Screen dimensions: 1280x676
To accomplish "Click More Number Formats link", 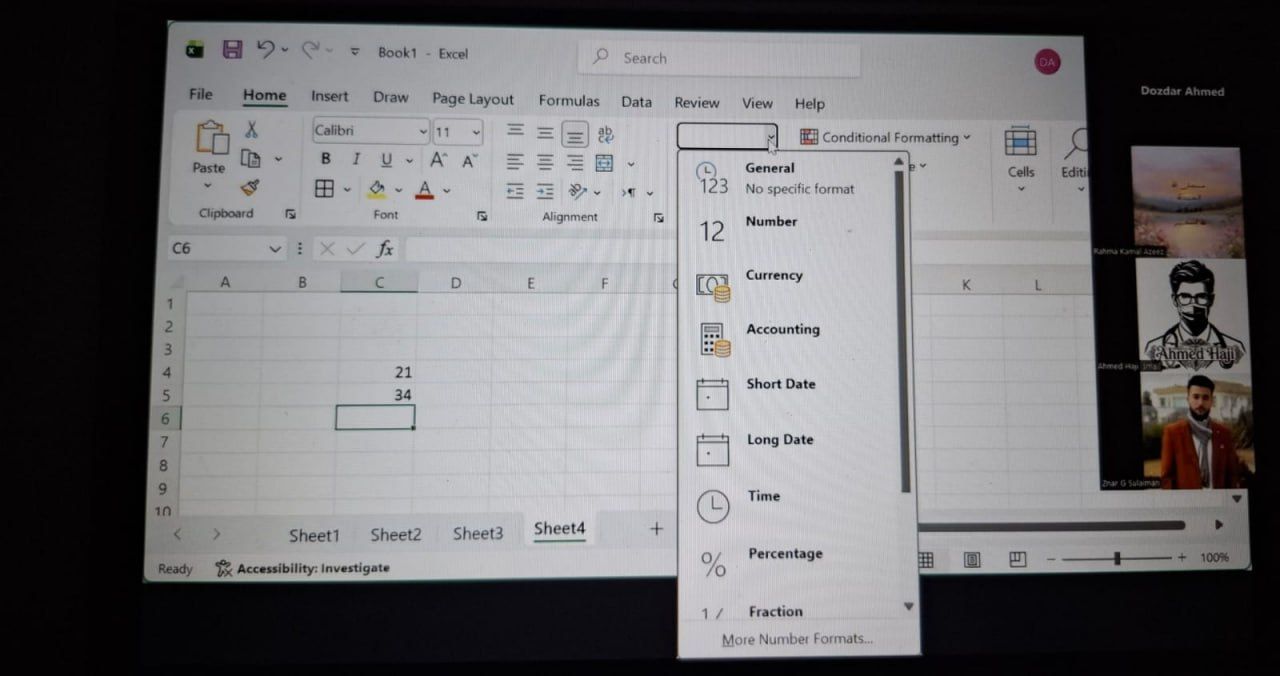I will coord(797,639).
